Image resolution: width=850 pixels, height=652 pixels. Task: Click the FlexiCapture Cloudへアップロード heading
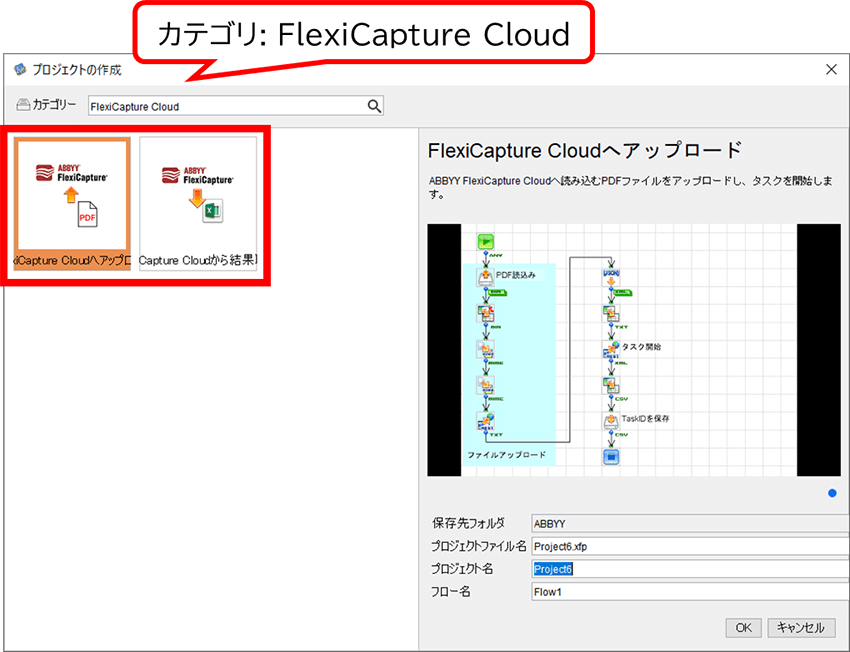click(585, 151)
